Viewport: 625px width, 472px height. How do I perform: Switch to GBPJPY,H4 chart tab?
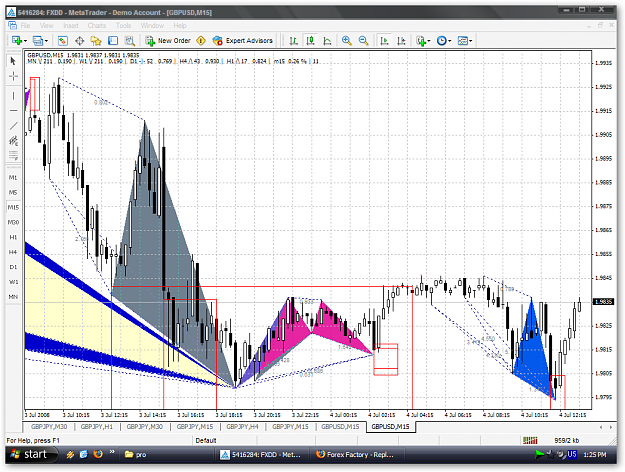point(242,427)
